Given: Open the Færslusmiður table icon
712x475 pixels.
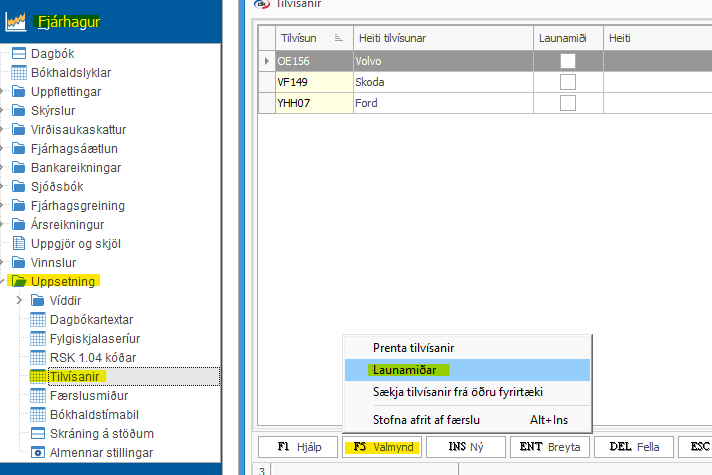Looking at the screenshot, I should (38, 396).
